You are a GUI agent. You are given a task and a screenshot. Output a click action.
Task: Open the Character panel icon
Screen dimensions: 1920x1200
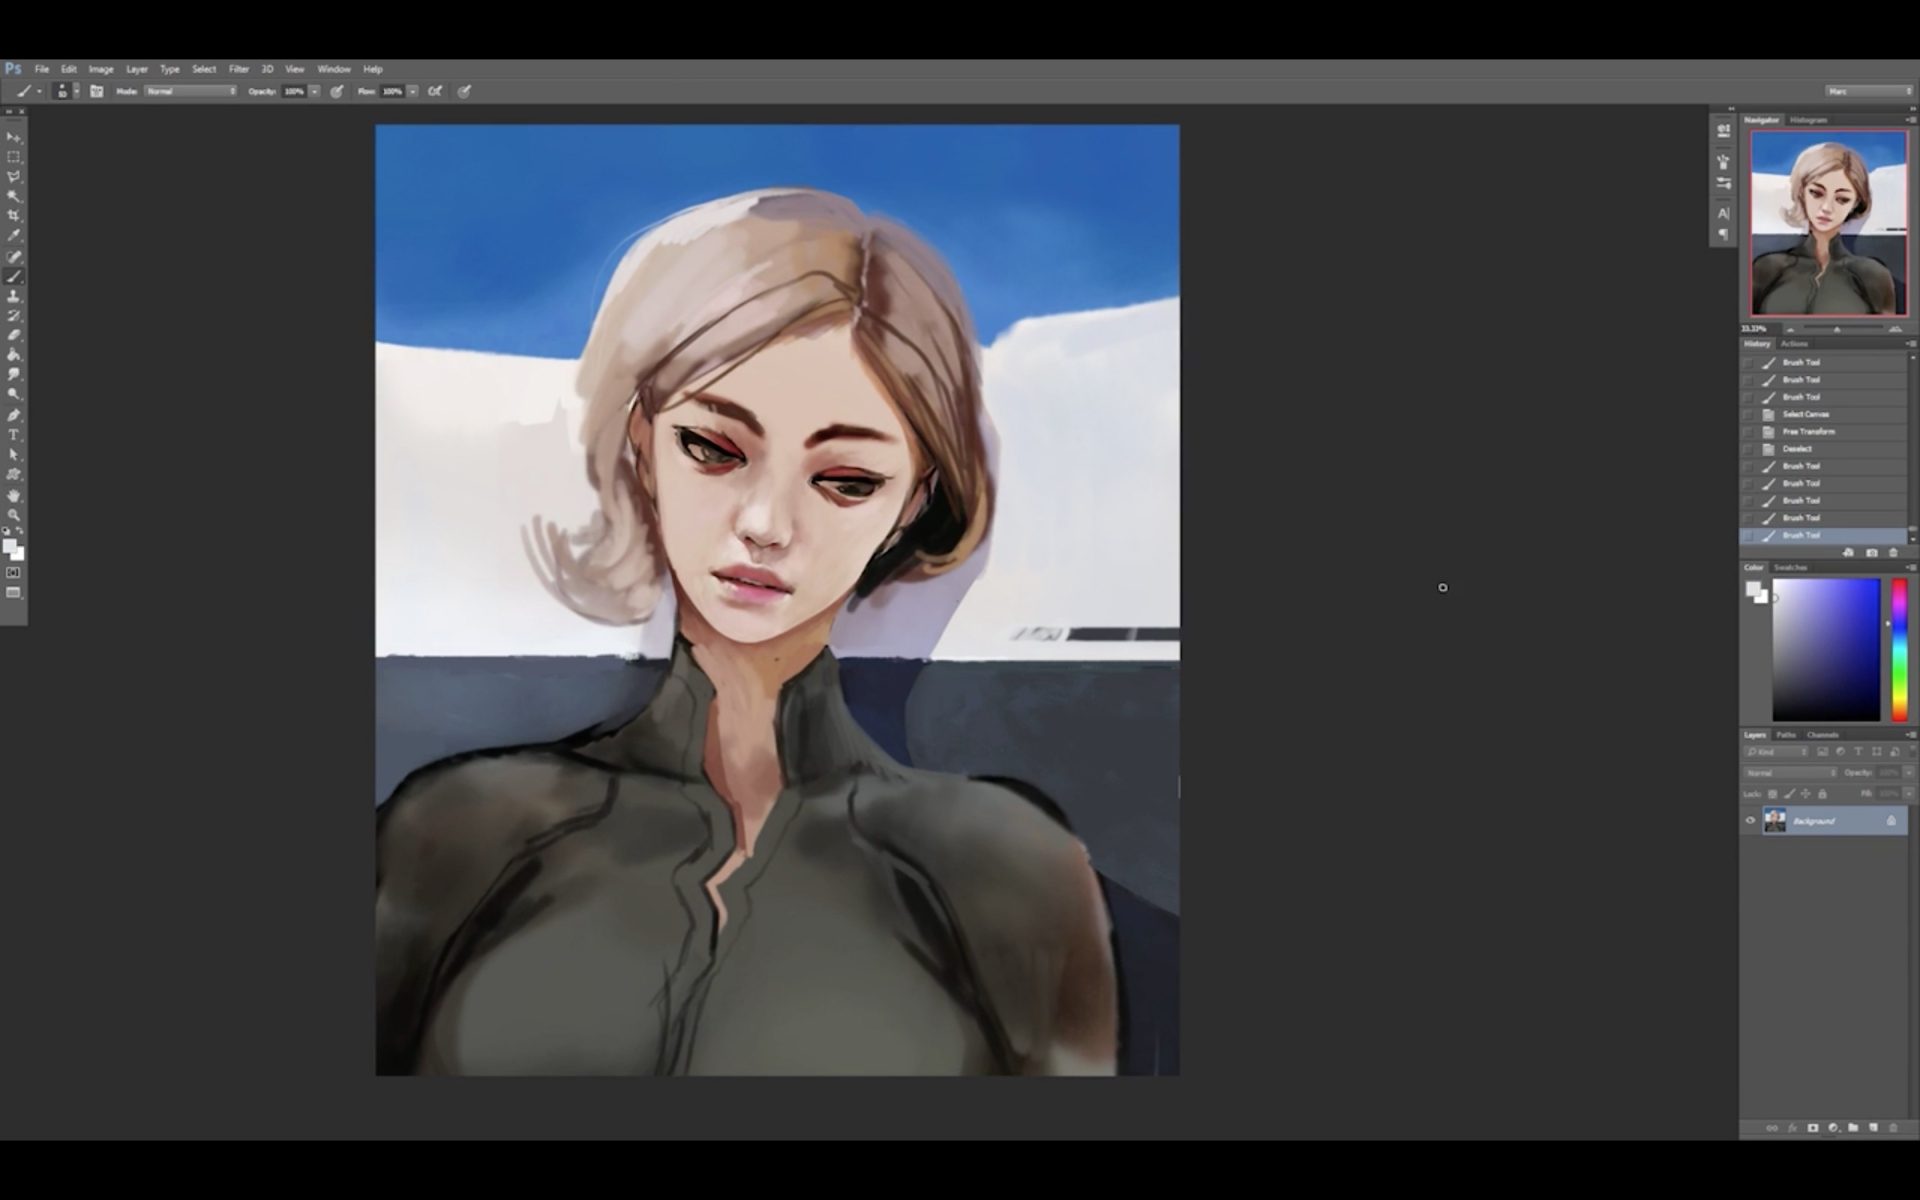[x=1723, y=213]
